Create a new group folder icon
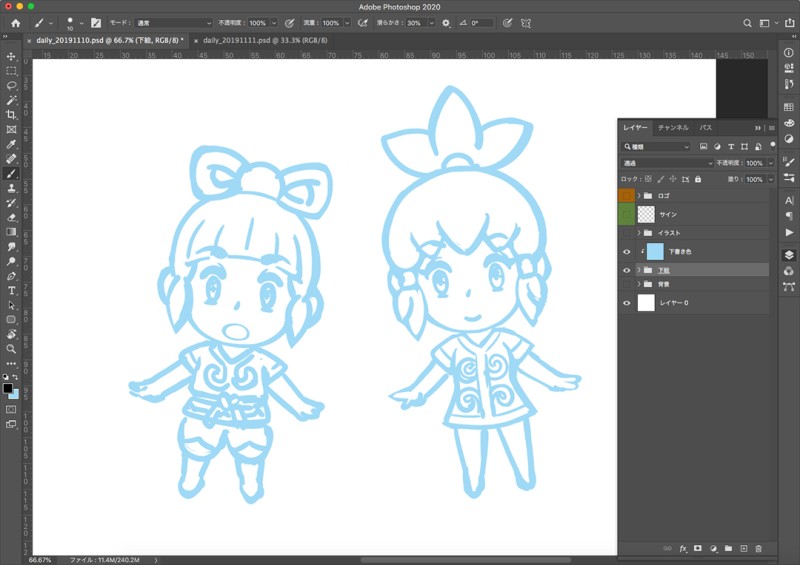 [x=729, y=549]
